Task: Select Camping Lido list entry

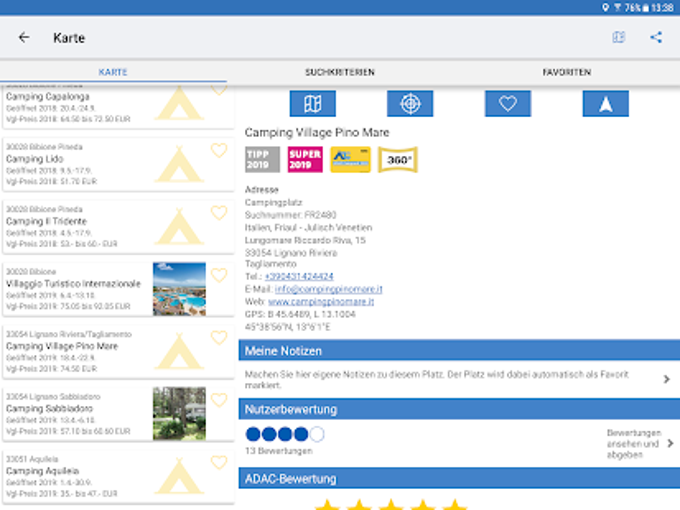Action: (x=118, y=164)
